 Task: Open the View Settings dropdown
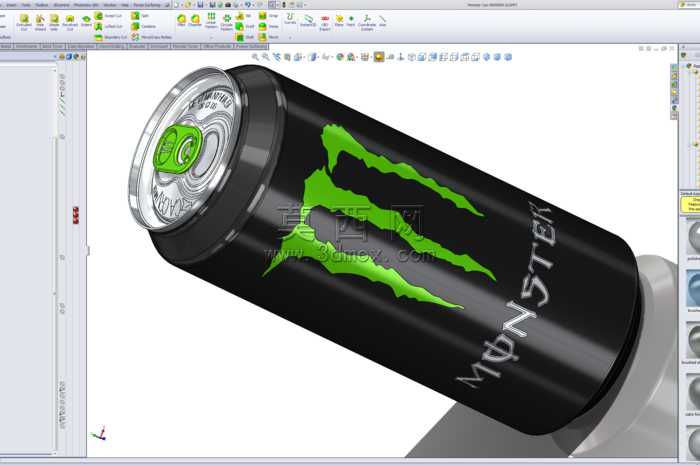(x=365, y=57)
